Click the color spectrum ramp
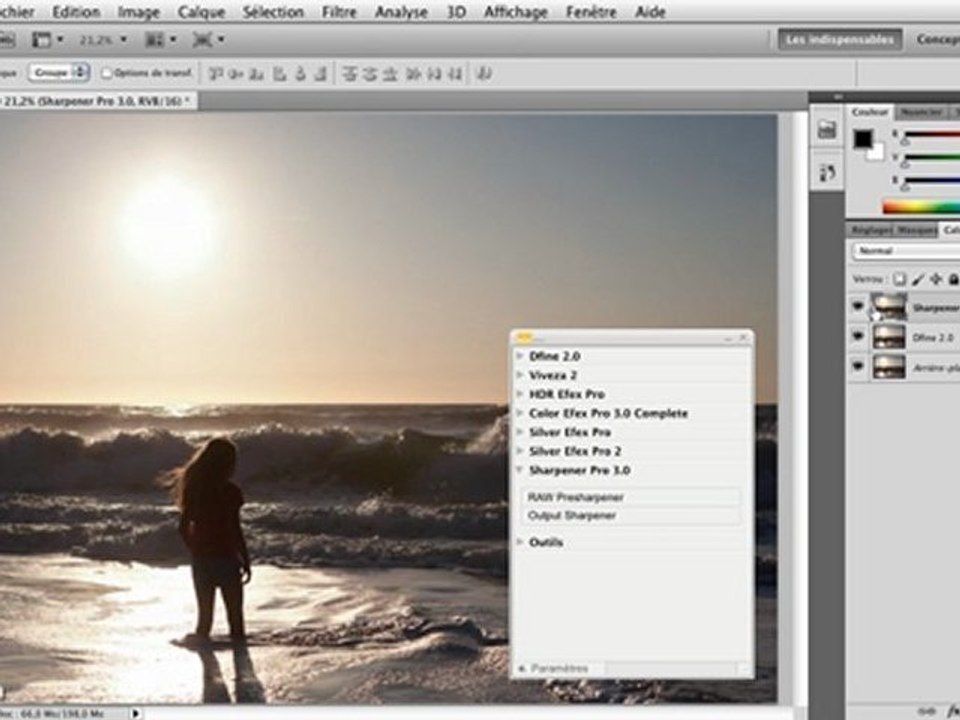The width and height of the screenshot is (960, 720). tap(921, 207)
